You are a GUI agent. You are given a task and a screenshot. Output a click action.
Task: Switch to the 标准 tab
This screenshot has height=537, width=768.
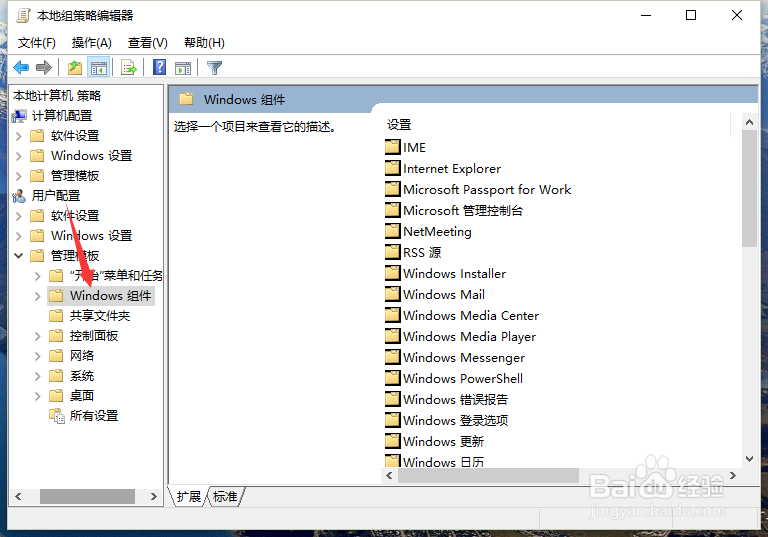point(225,496)
